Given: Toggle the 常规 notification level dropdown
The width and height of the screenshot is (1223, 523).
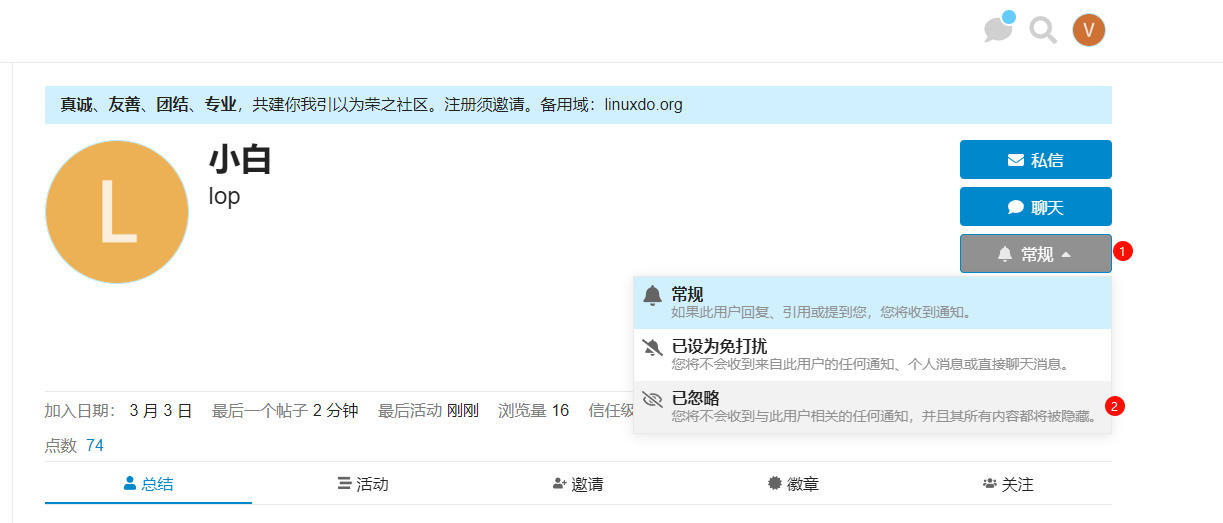Looking at the screenshot, I should click(1035, 254).
